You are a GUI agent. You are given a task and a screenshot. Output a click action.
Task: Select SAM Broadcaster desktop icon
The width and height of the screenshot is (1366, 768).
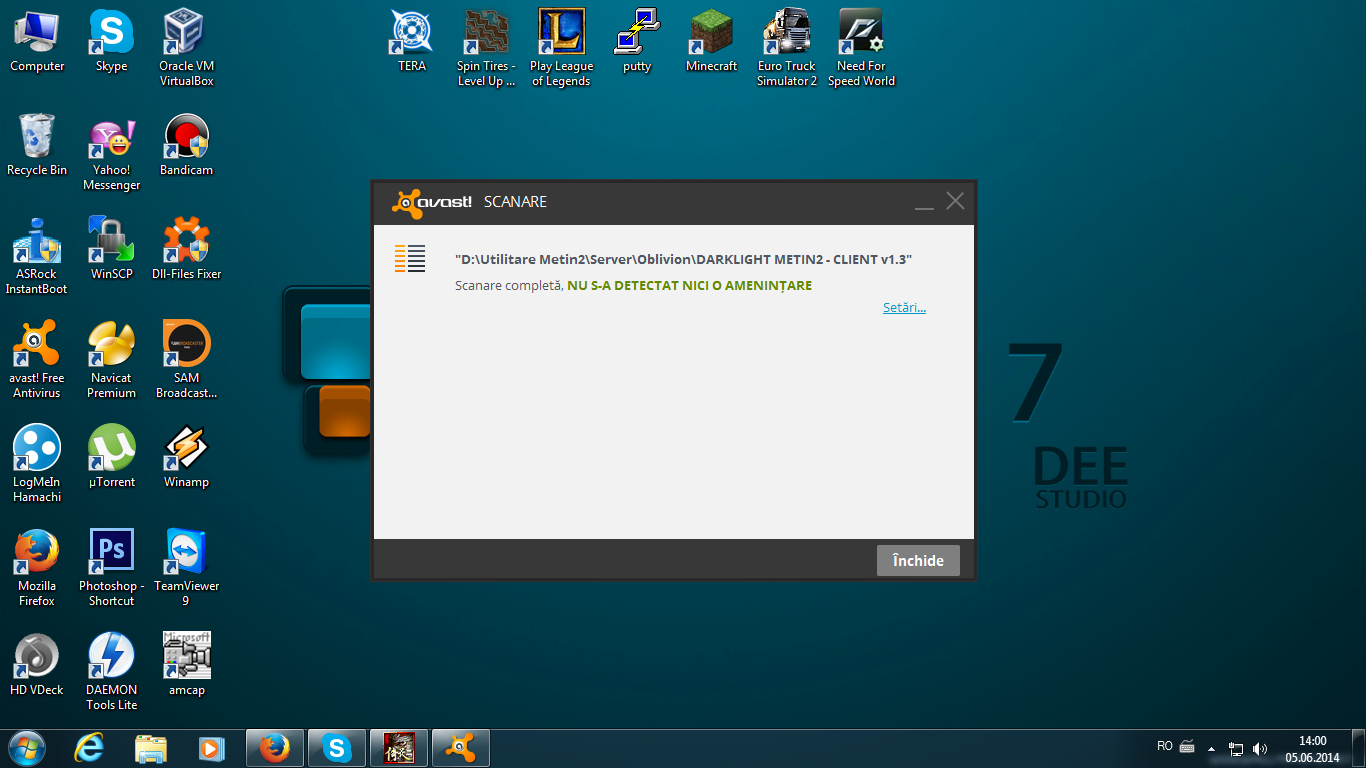(186, 361)
